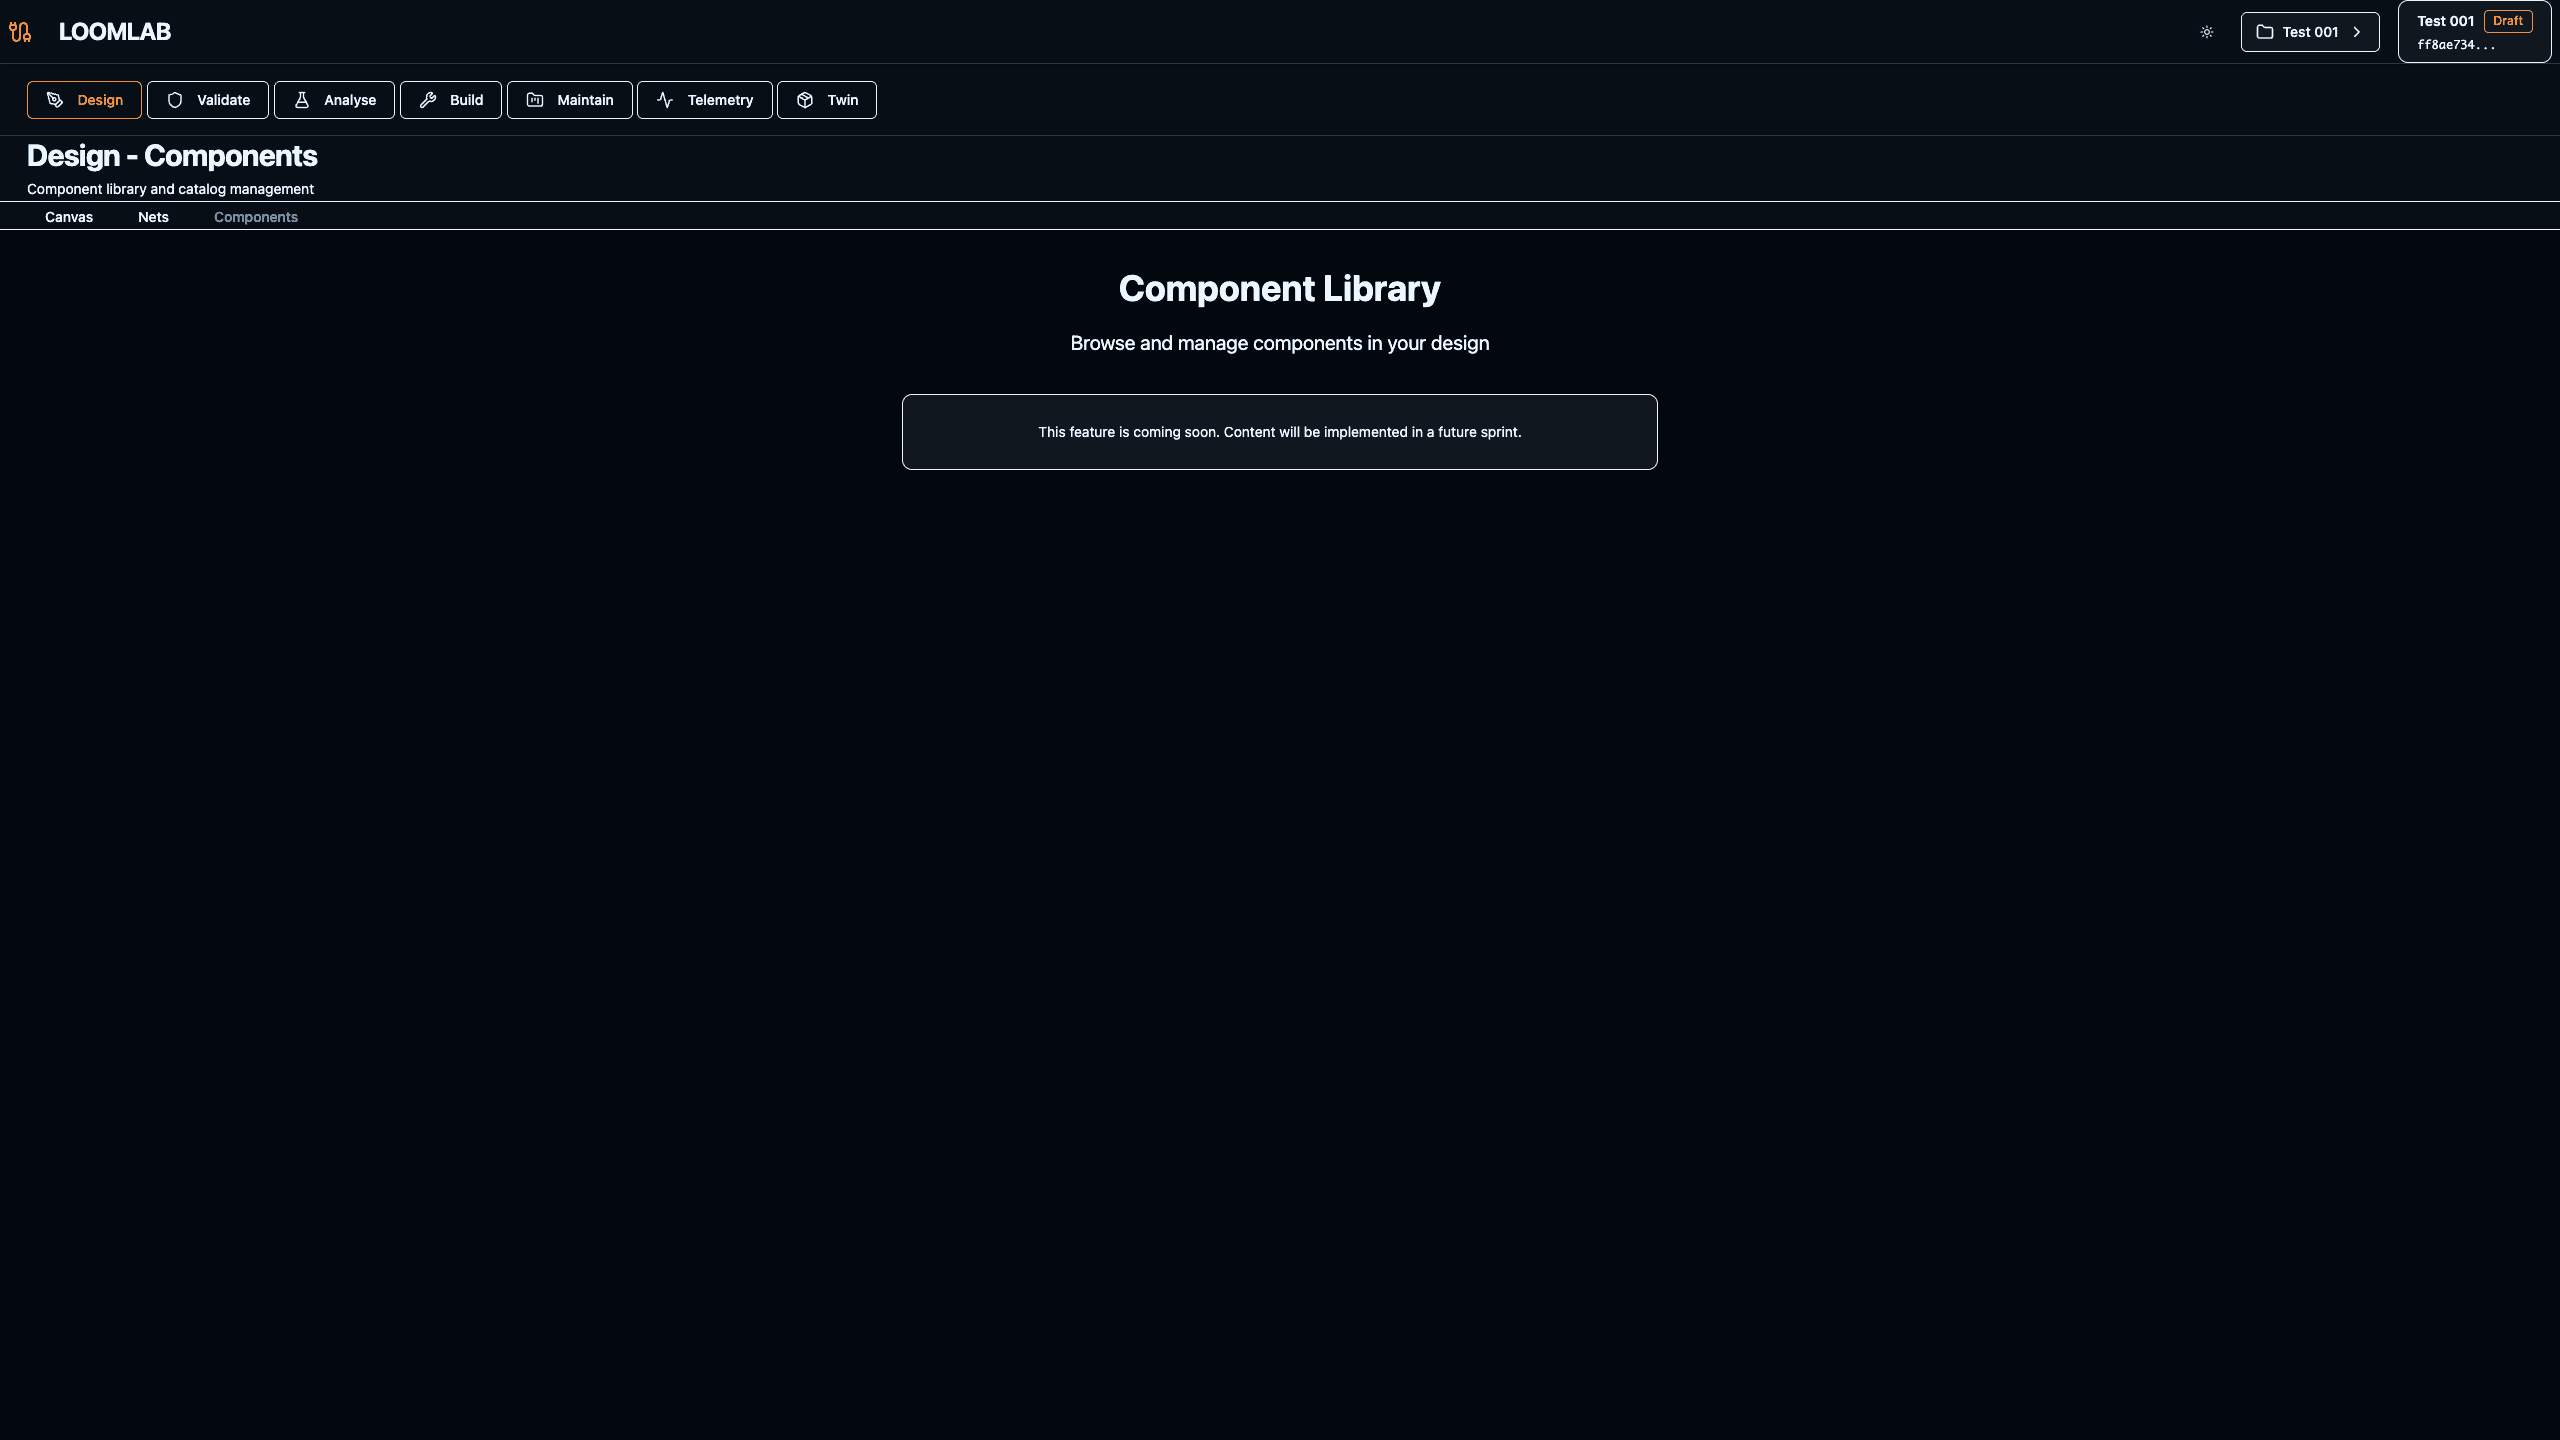Select the Components tab
The width and height of the screenshot is (2560, 1440).
click(x=255, y=216)
